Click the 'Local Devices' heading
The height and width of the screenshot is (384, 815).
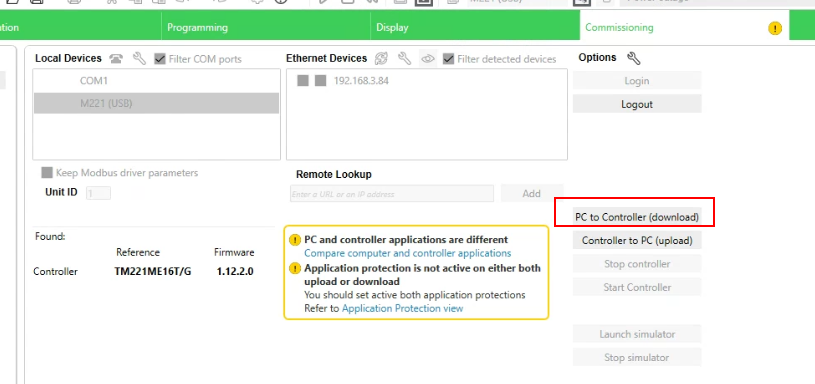click(x=68, y=58)
